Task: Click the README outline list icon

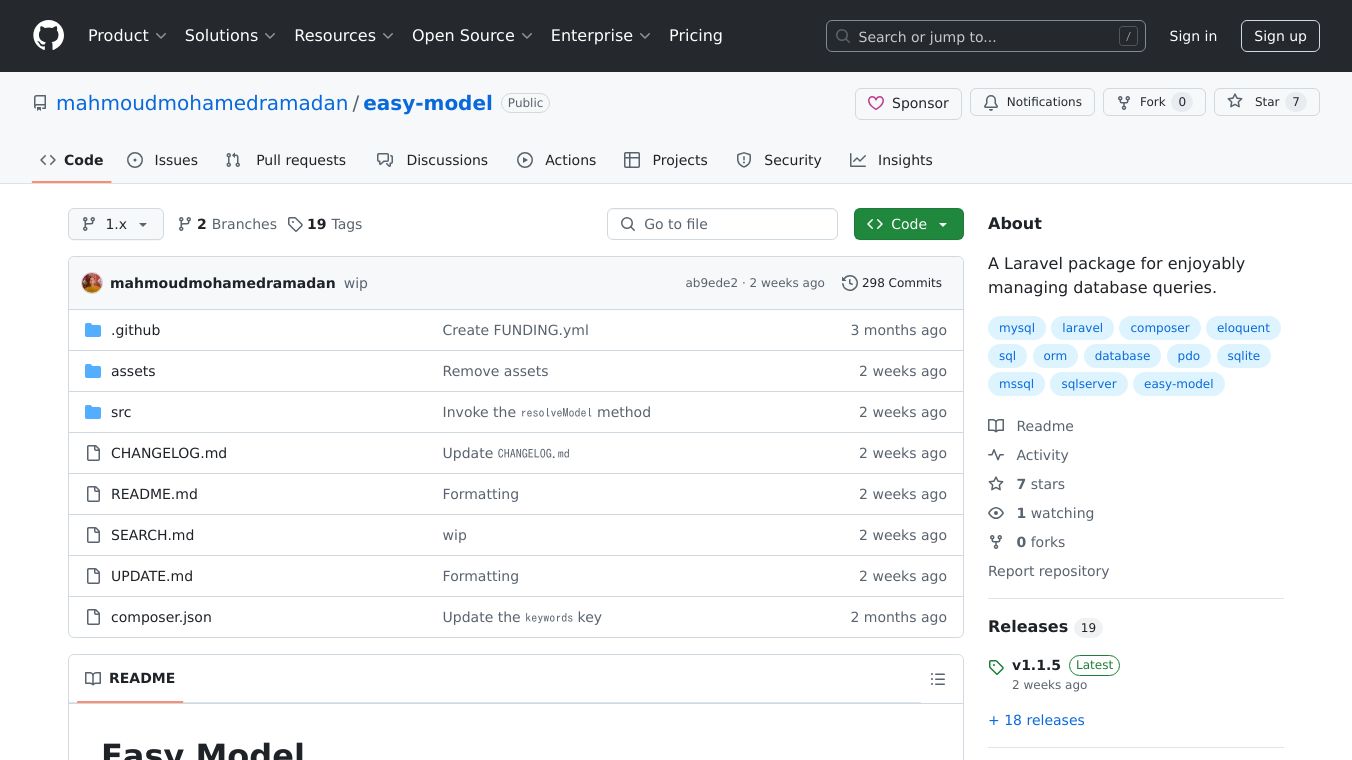Action: [937, 679]
